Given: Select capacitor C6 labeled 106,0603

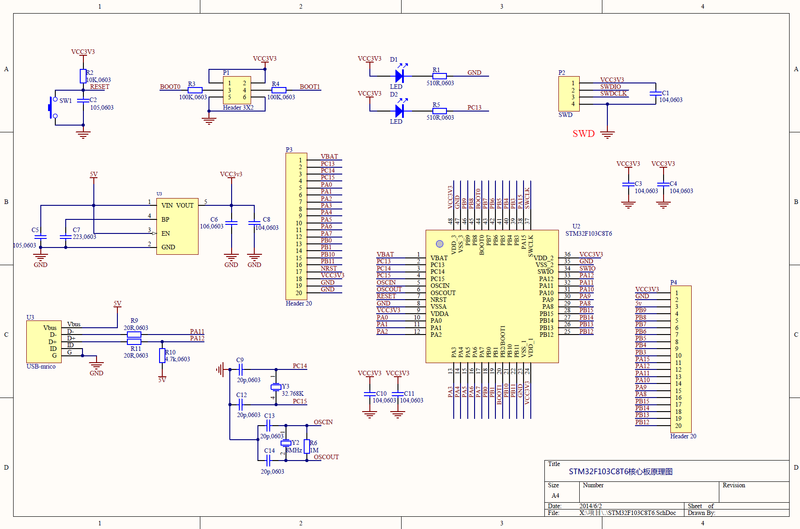Looking at the screenshot, I should [231, 223].
